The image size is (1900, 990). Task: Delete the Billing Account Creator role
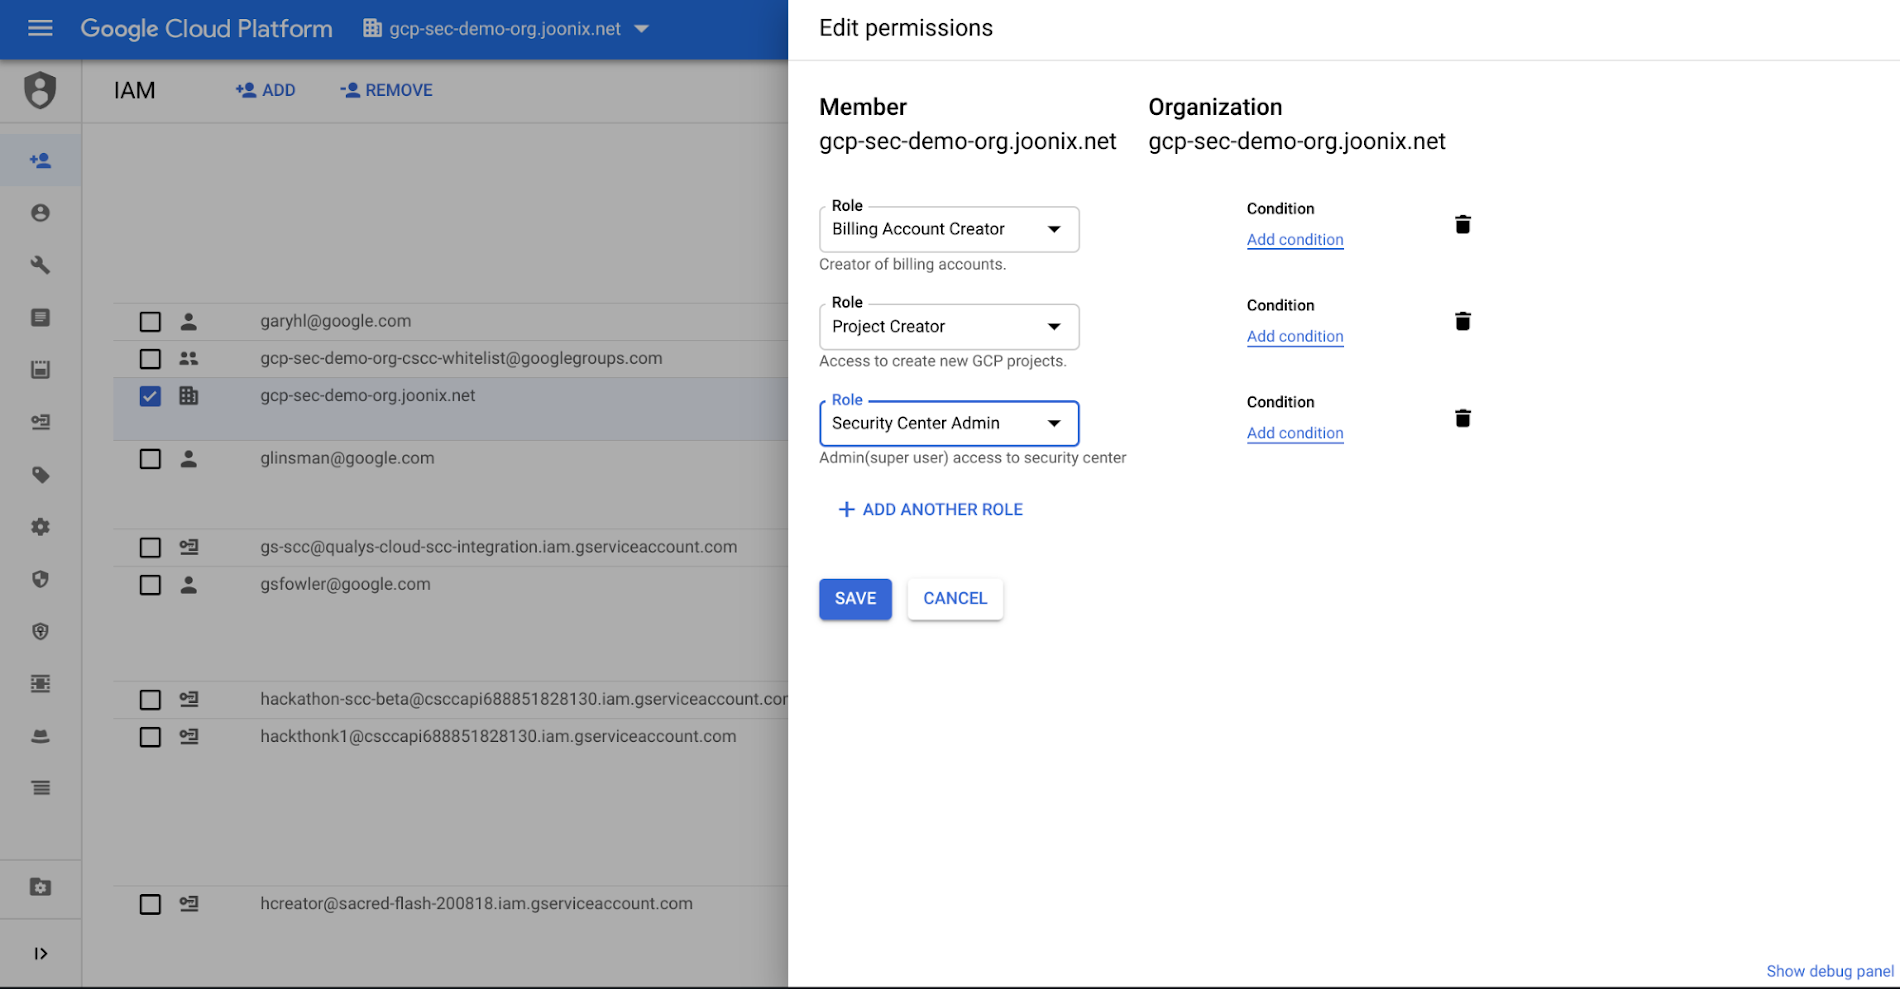click(1462, 224)
